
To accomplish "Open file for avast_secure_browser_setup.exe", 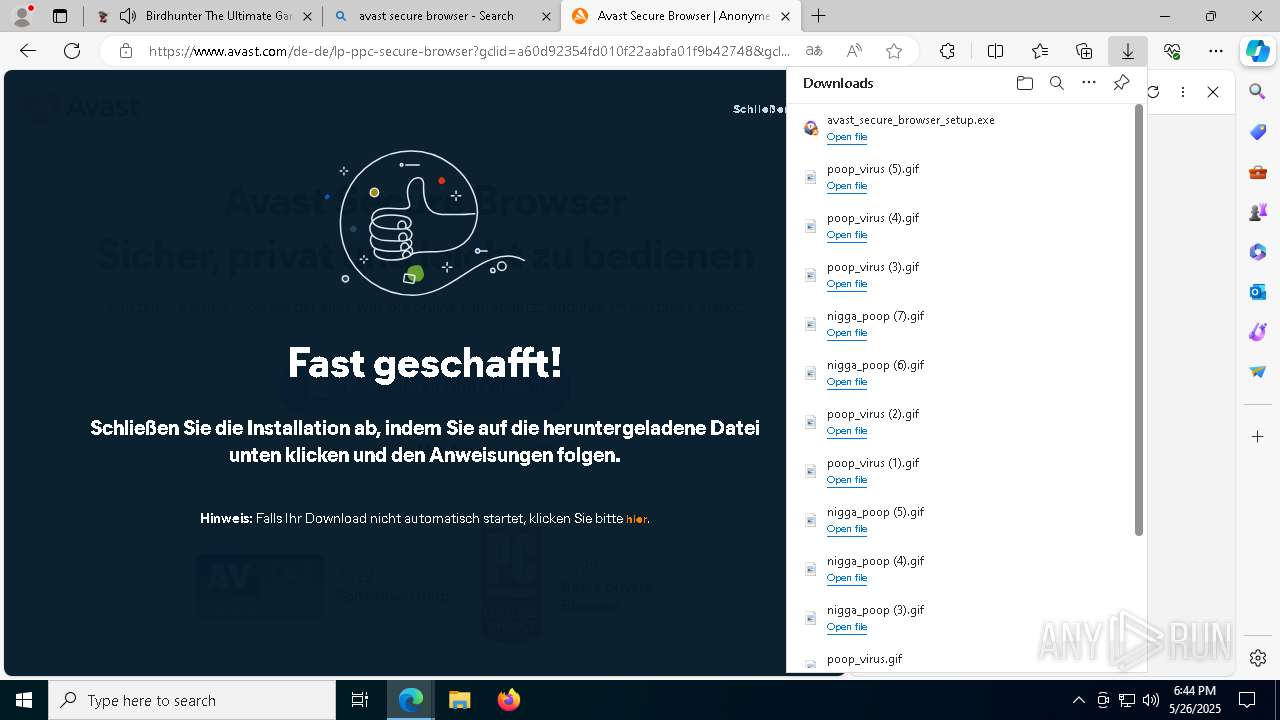I will point(847,137).
